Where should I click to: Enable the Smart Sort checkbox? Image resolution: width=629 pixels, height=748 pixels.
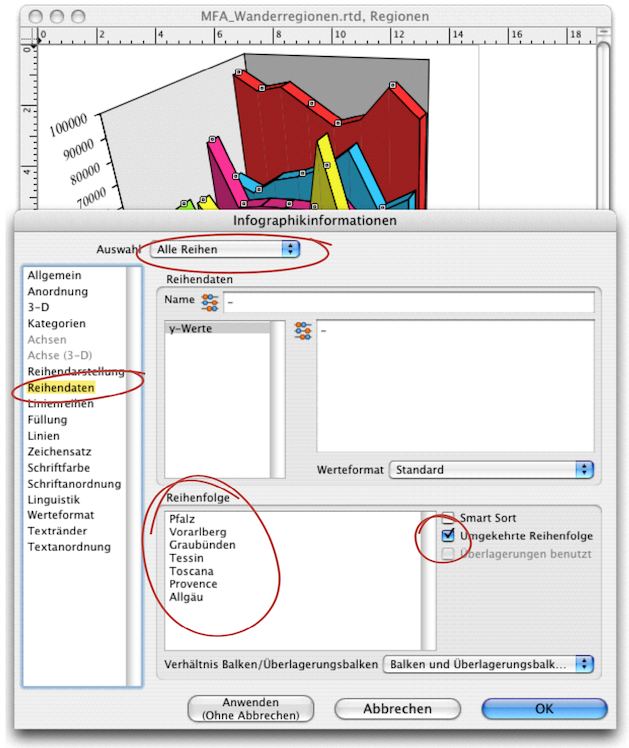[449, 517]
